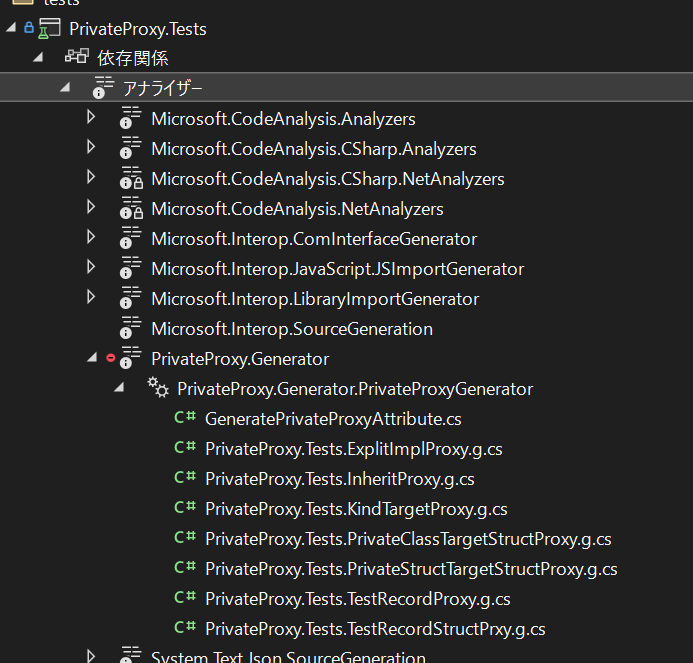Click the C# icon of ExplitImplProxy.g.cs

185,447
